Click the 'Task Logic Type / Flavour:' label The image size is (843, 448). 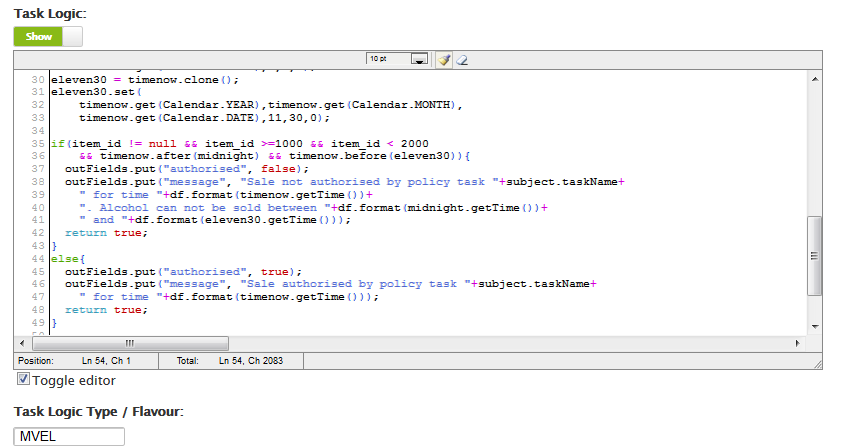click(98, 412)
